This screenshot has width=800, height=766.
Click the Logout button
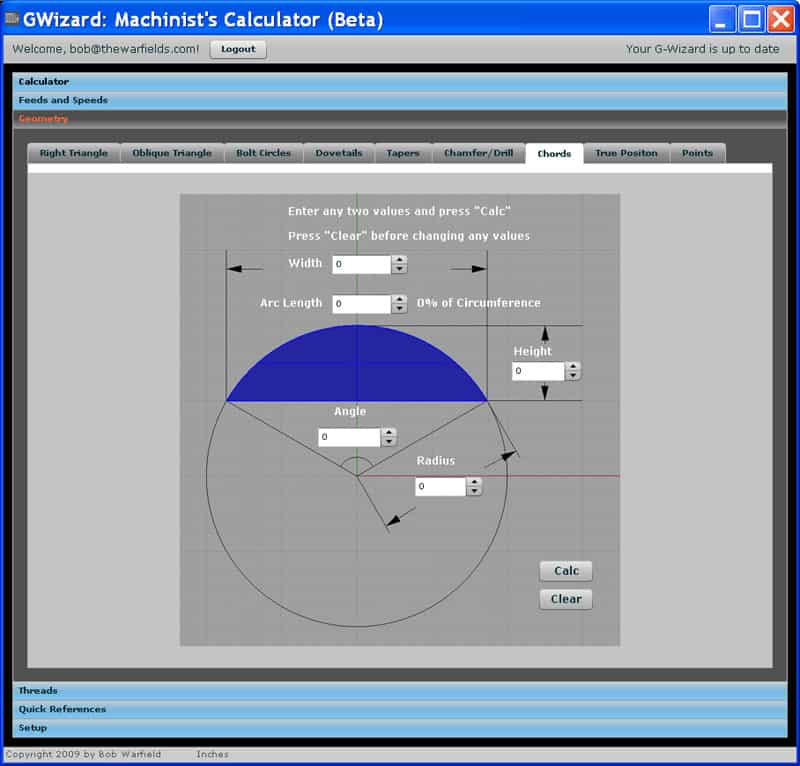pyautogui.click(x=238, y=48)
